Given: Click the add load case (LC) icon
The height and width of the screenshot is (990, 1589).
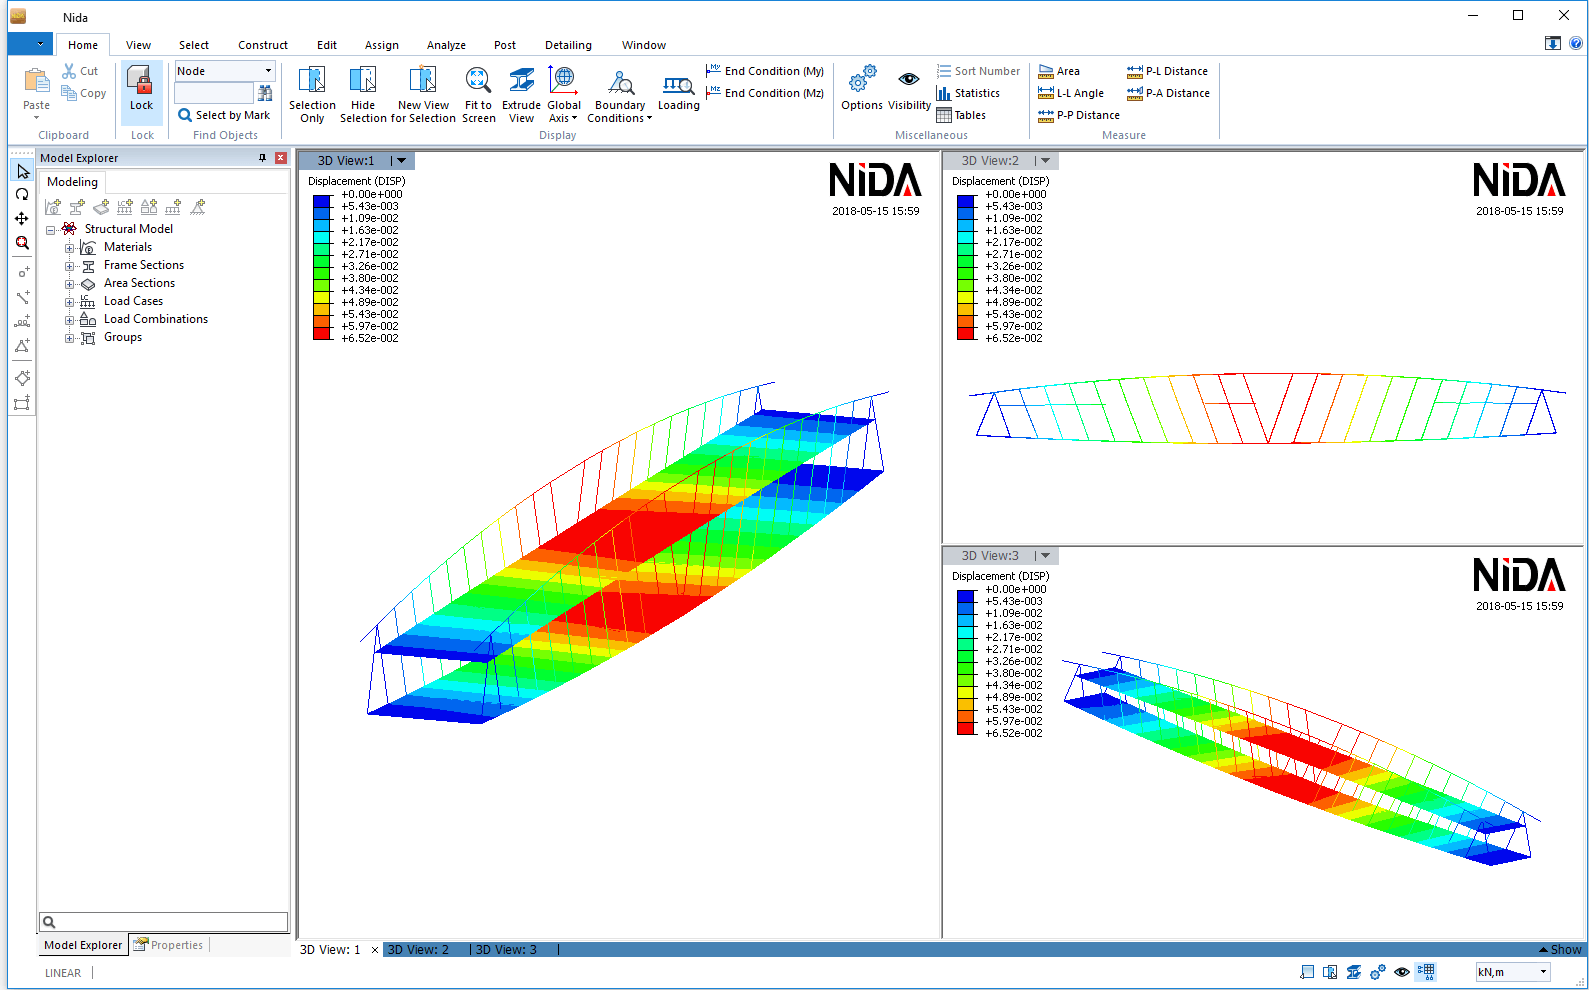Looking at the screenshot, I should point(125,207).
